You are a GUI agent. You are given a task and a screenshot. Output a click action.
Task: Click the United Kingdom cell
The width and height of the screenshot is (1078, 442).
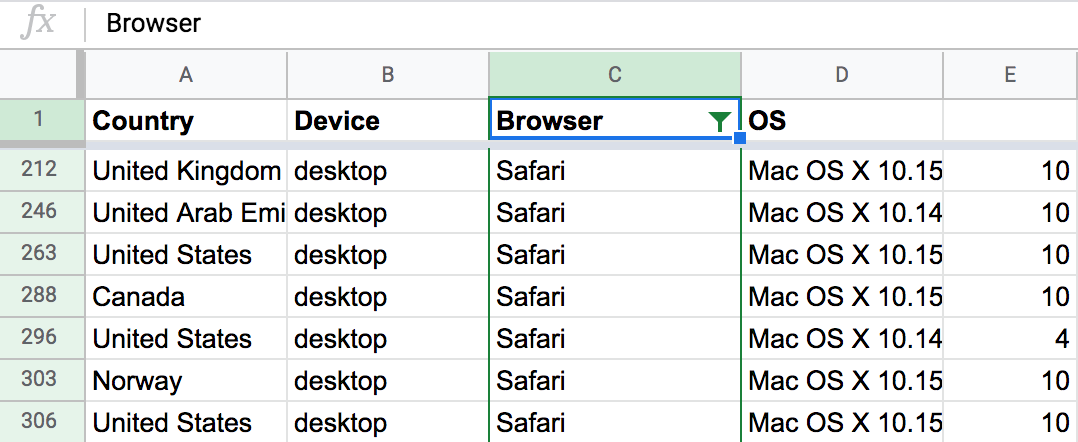click(x=186, y=171)
